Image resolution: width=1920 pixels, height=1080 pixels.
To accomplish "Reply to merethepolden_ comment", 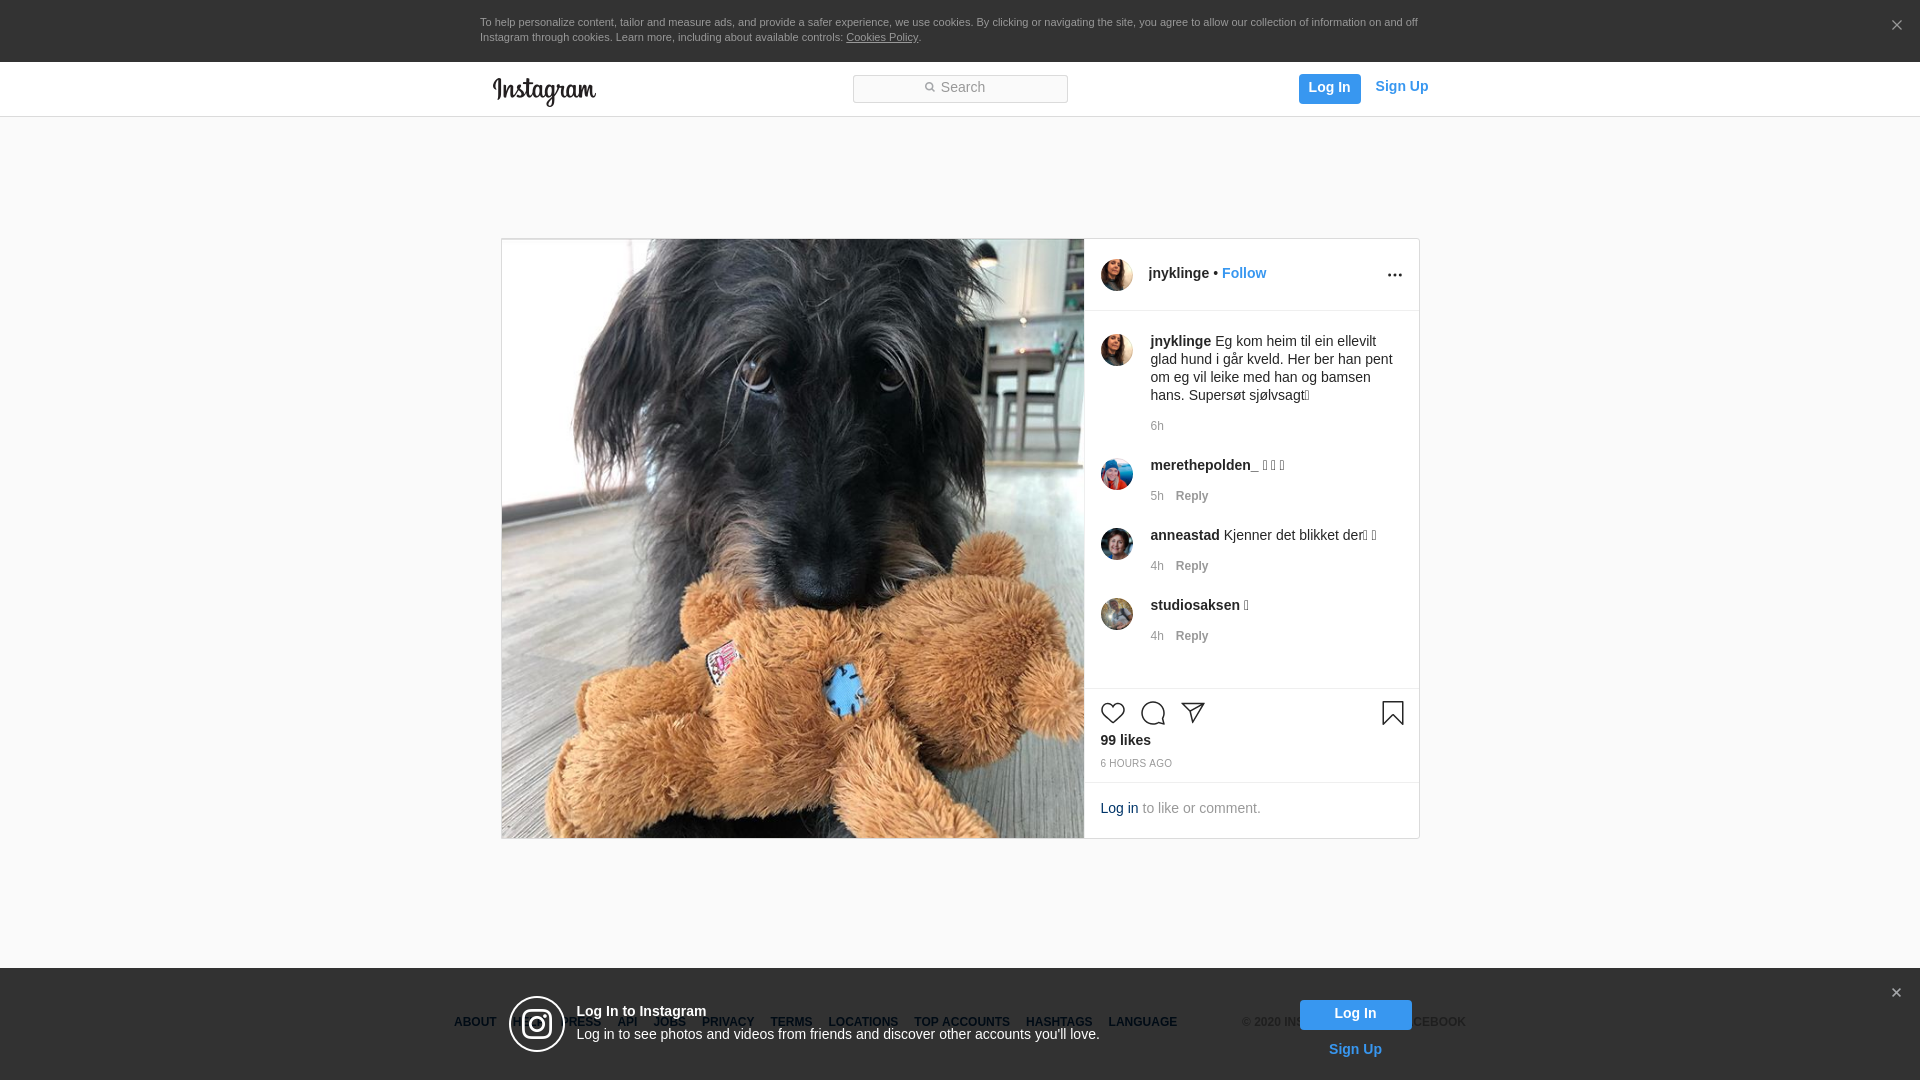I will coord(1191,496).
